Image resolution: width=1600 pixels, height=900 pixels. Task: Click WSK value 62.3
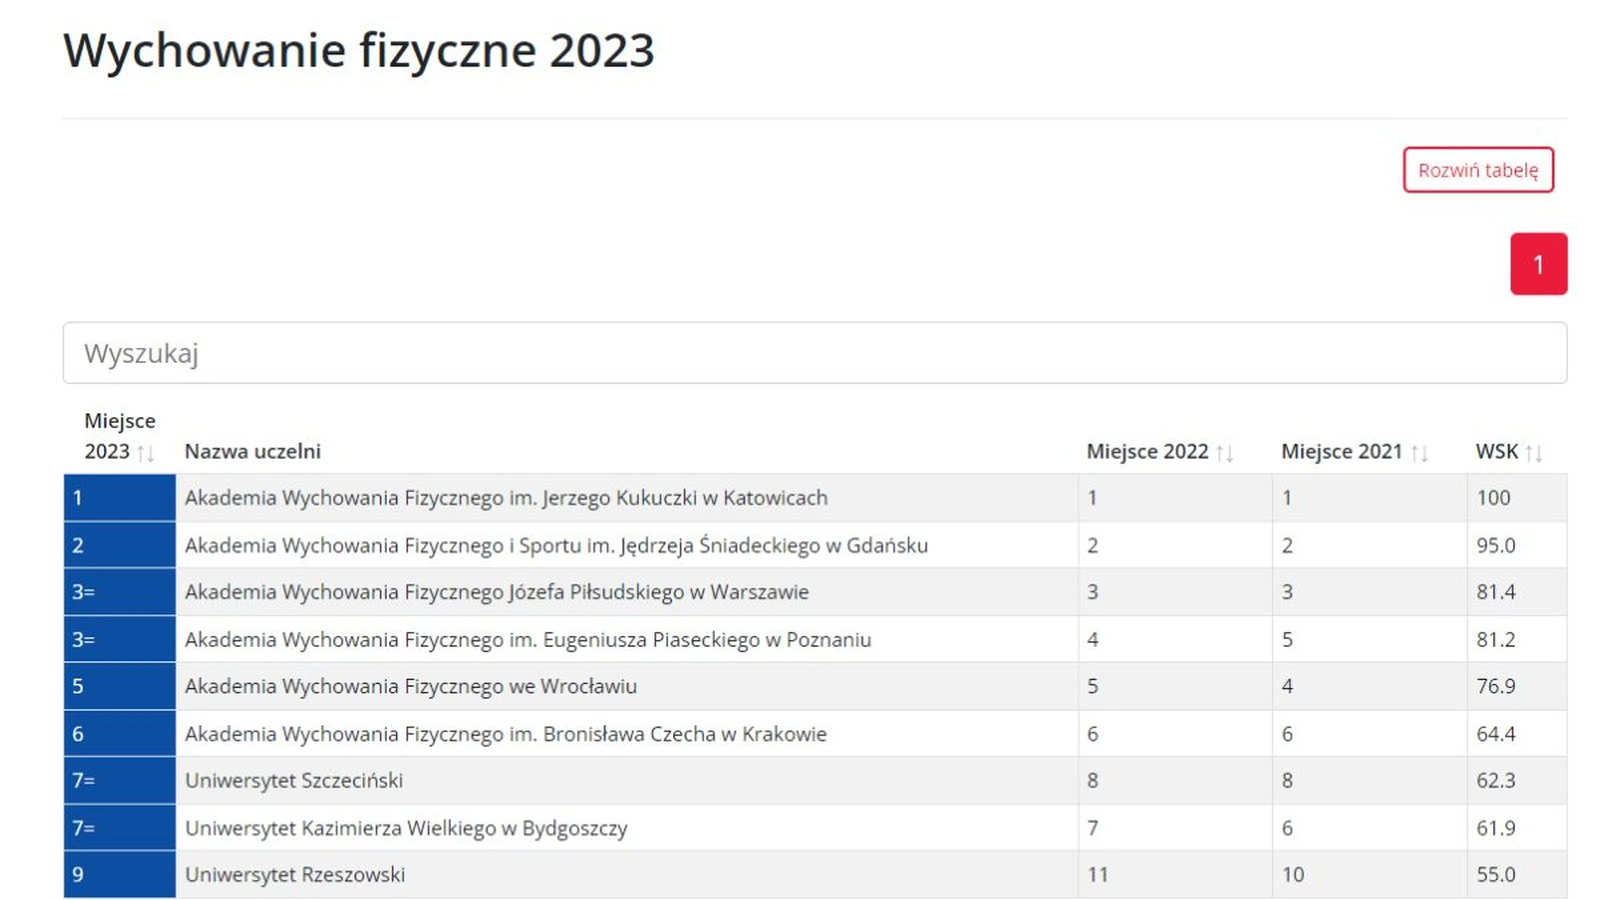1496,780
